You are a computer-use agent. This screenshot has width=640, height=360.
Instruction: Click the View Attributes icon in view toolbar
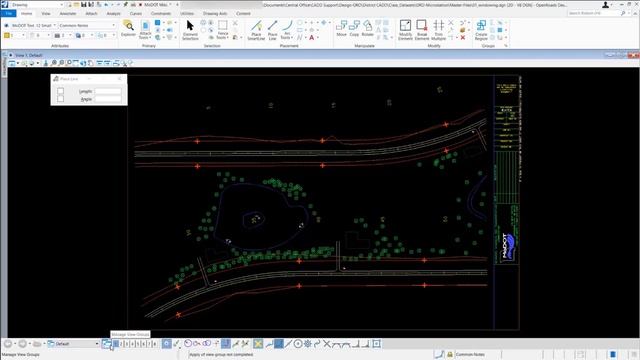(11, 63)
